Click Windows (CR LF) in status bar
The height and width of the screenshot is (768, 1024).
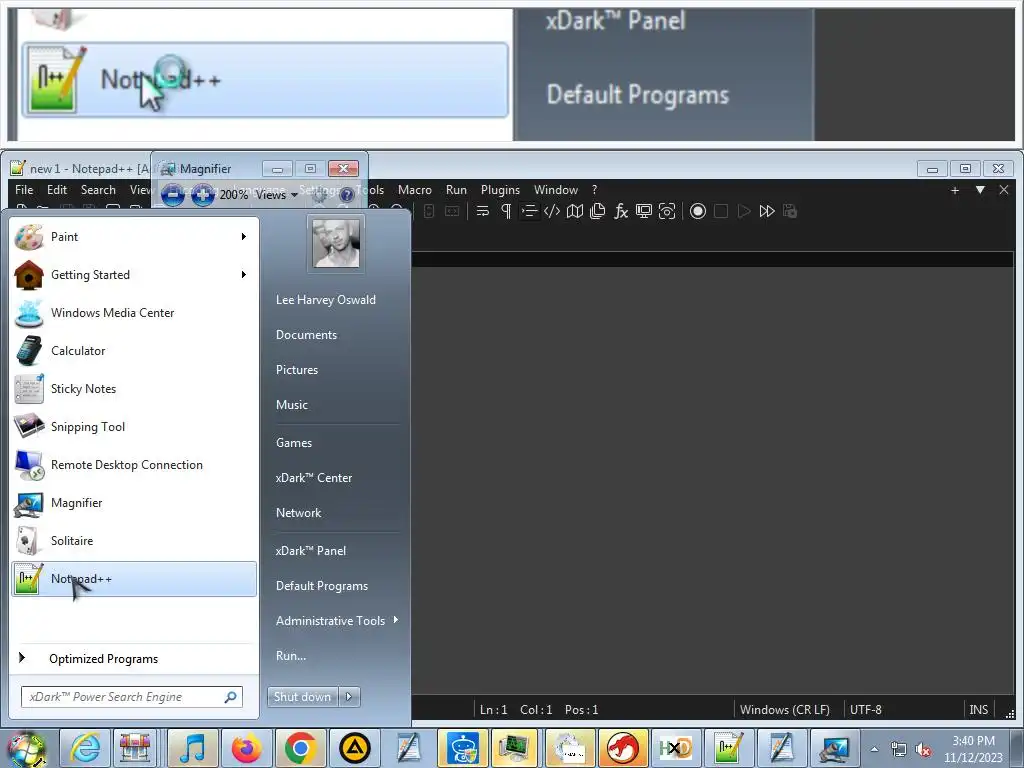[784, 709]
